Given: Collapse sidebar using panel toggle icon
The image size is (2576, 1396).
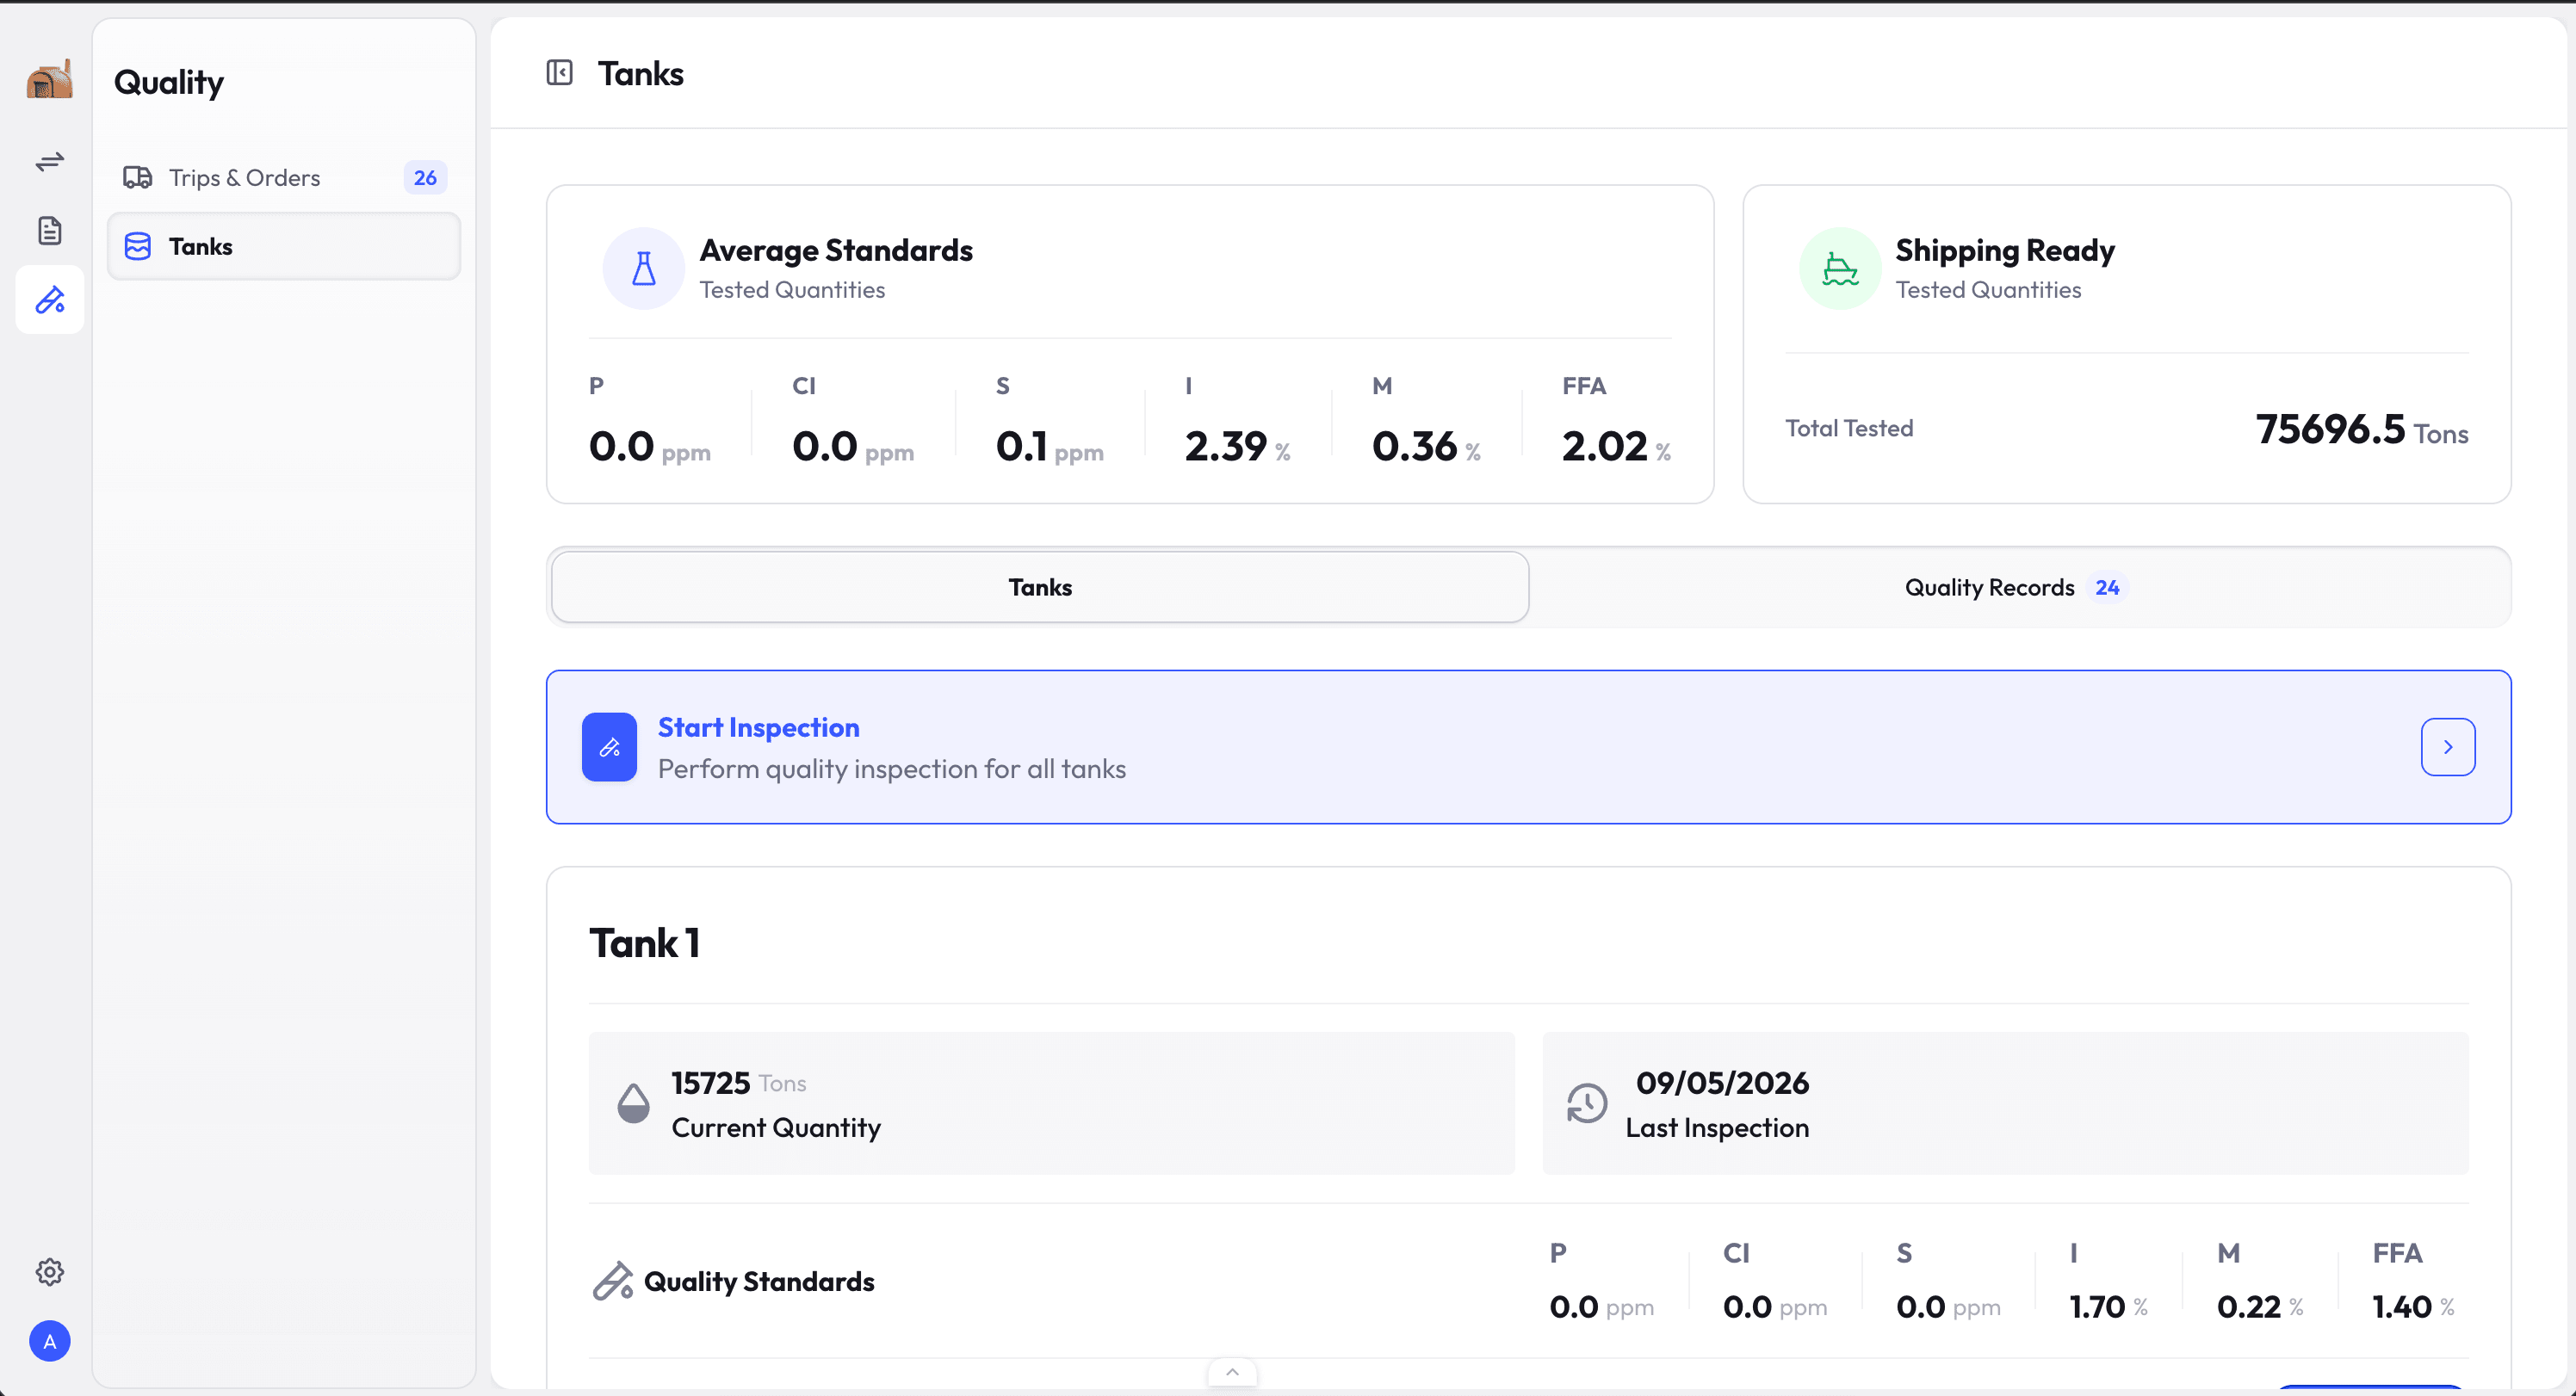Looking at the screenshot, I should tap(560, 73).
